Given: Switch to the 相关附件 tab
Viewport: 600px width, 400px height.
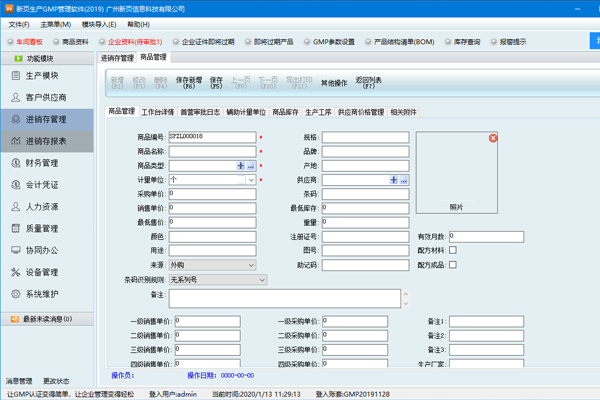Looking at the screenshot, I should tap(403, 112).
